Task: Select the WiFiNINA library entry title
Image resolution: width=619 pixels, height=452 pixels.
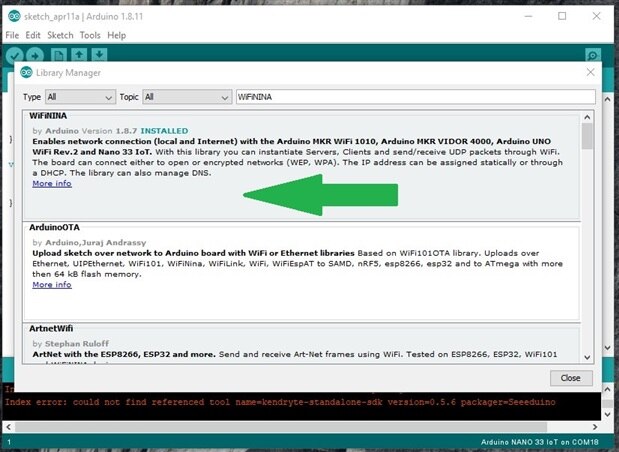Action: tap(48, 116)
